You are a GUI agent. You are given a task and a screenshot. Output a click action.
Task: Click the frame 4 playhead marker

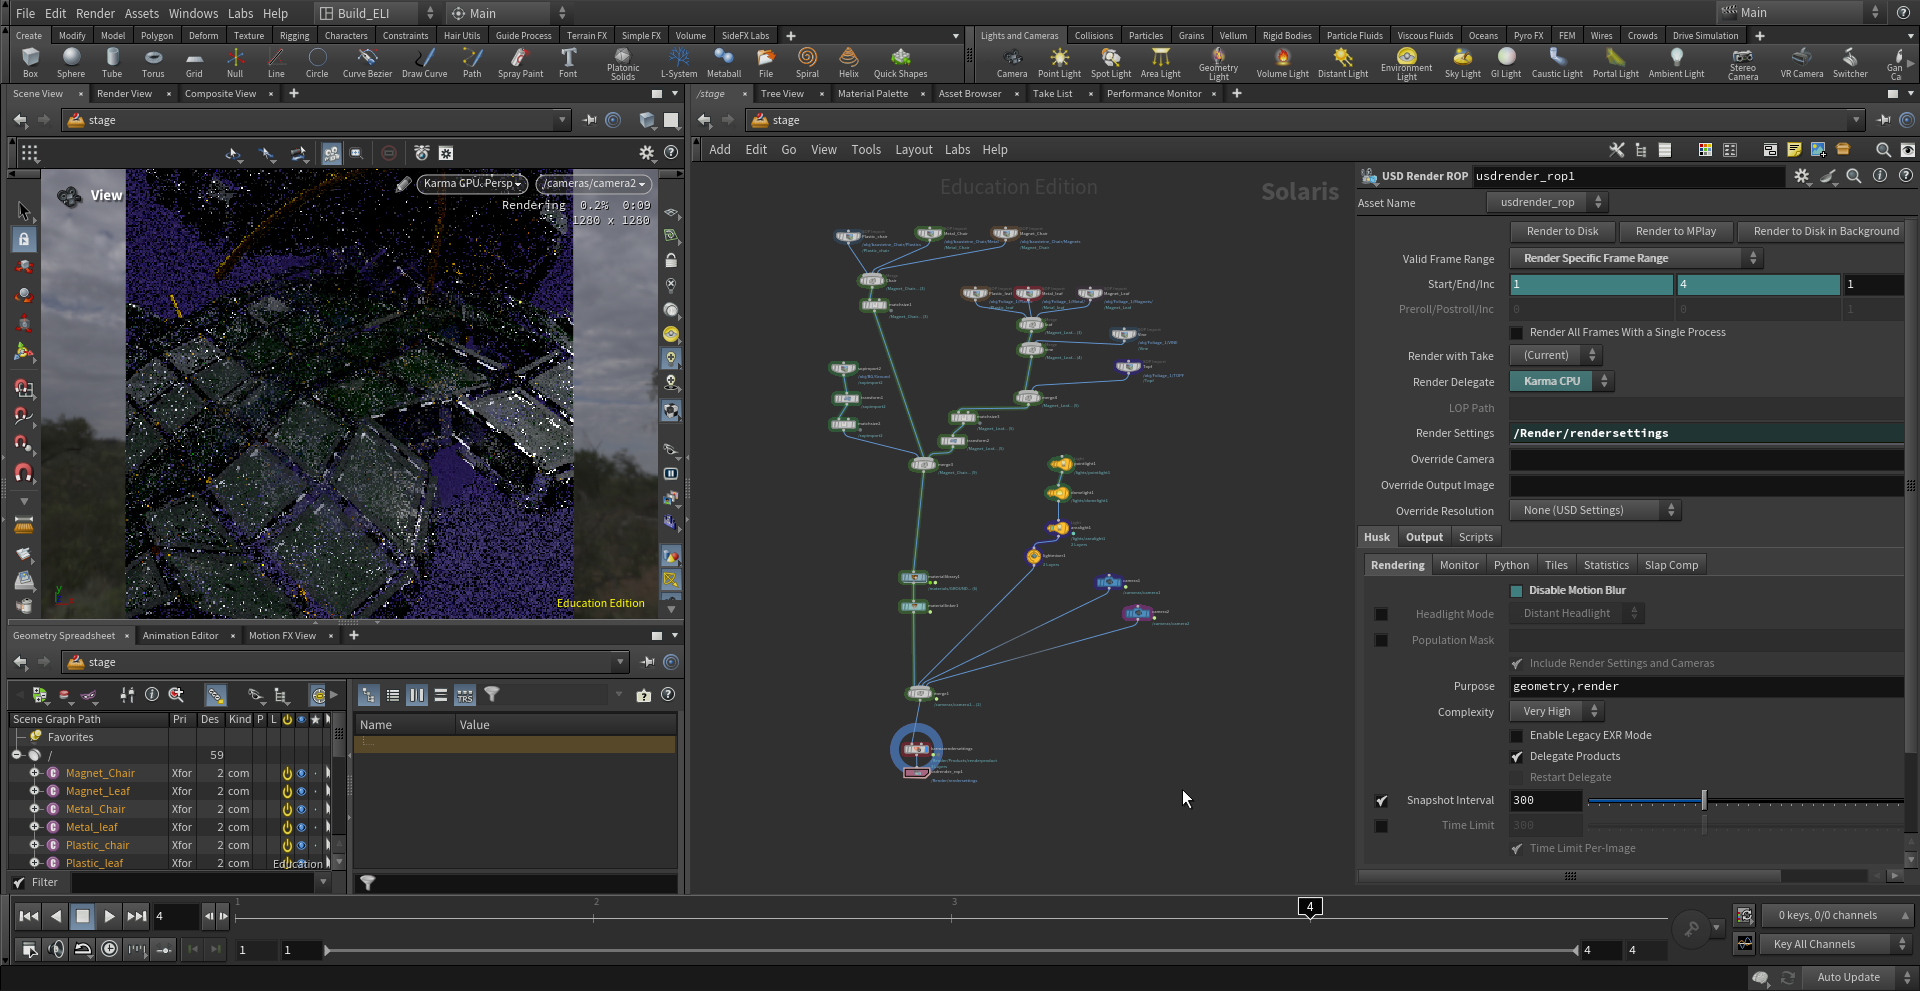[x=1310, y=907]
